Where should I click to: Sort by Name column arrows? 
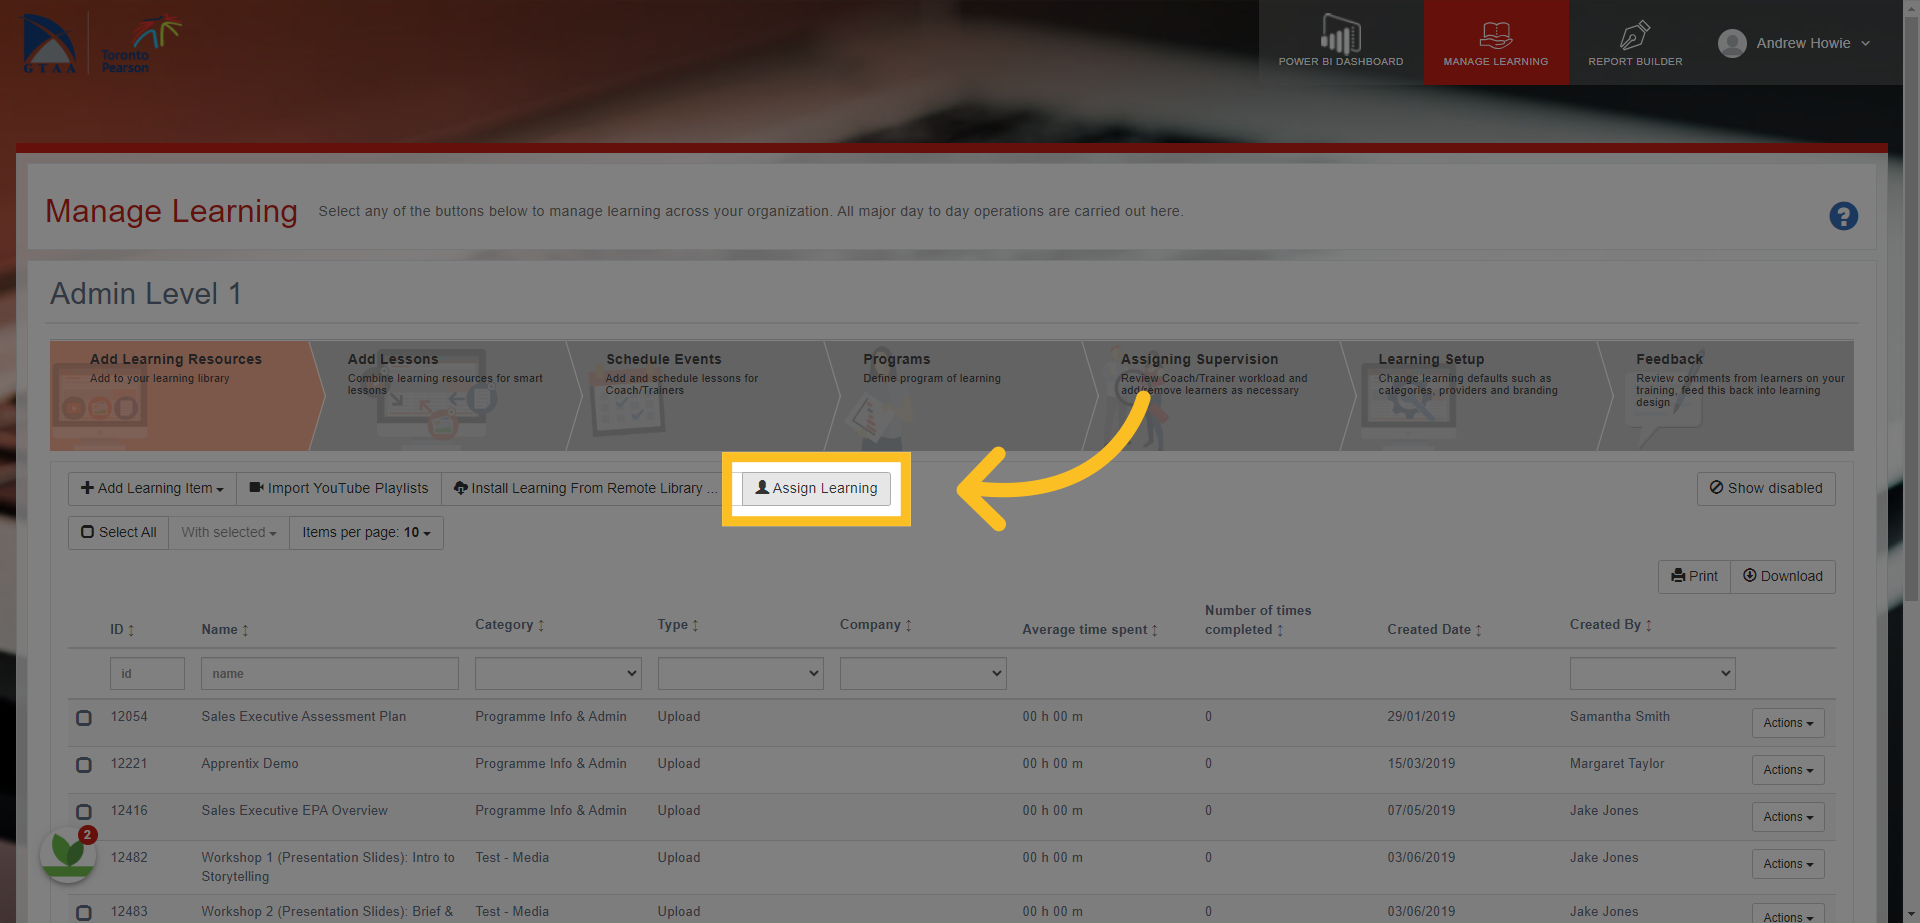245,630
